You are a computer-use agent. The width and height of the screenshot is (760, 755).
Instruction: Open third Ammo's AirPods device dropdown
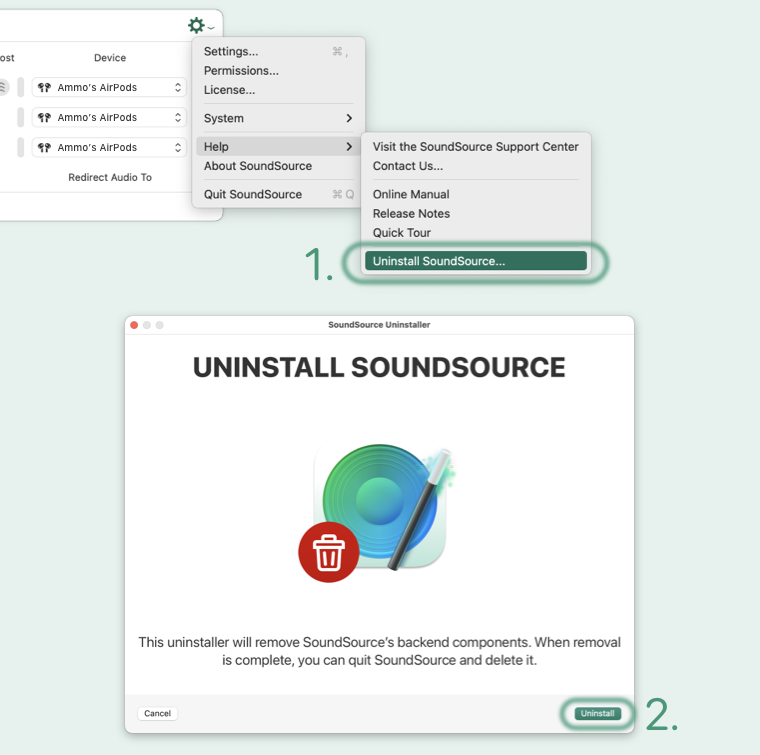110,147
